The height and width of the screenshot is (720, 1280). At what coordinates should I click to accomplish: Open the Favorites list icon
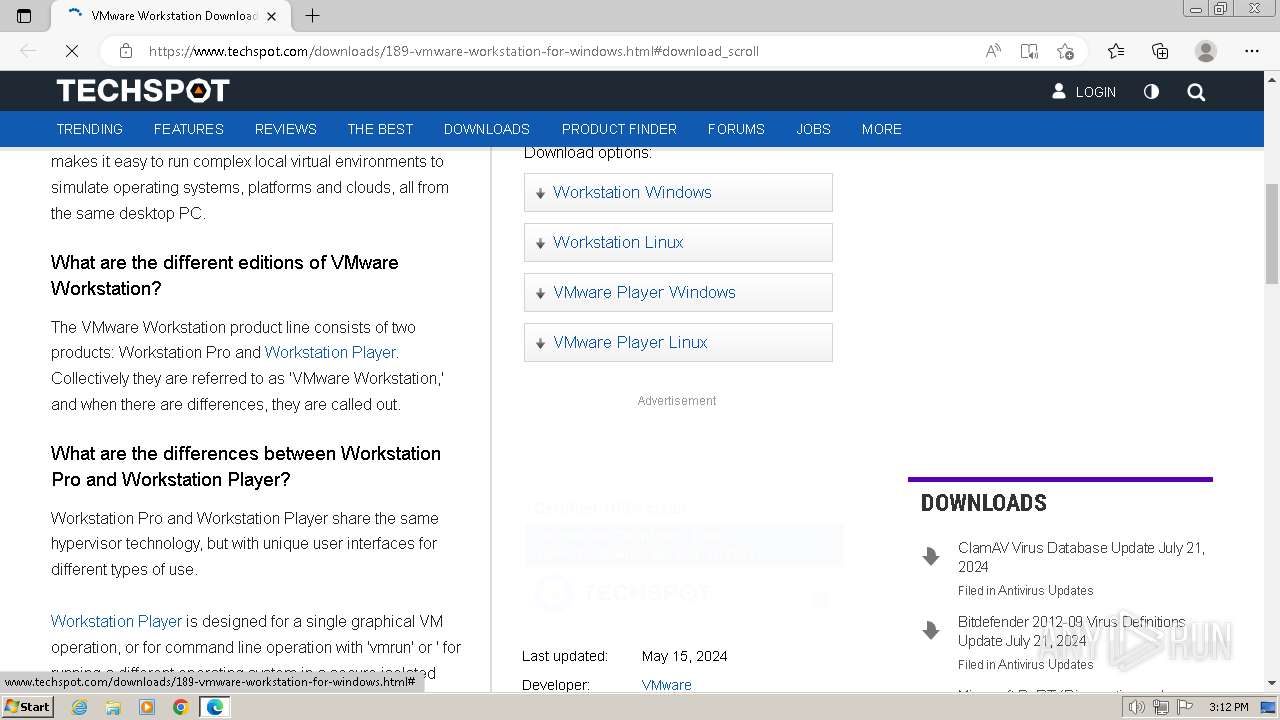[x=1116, y=51]
